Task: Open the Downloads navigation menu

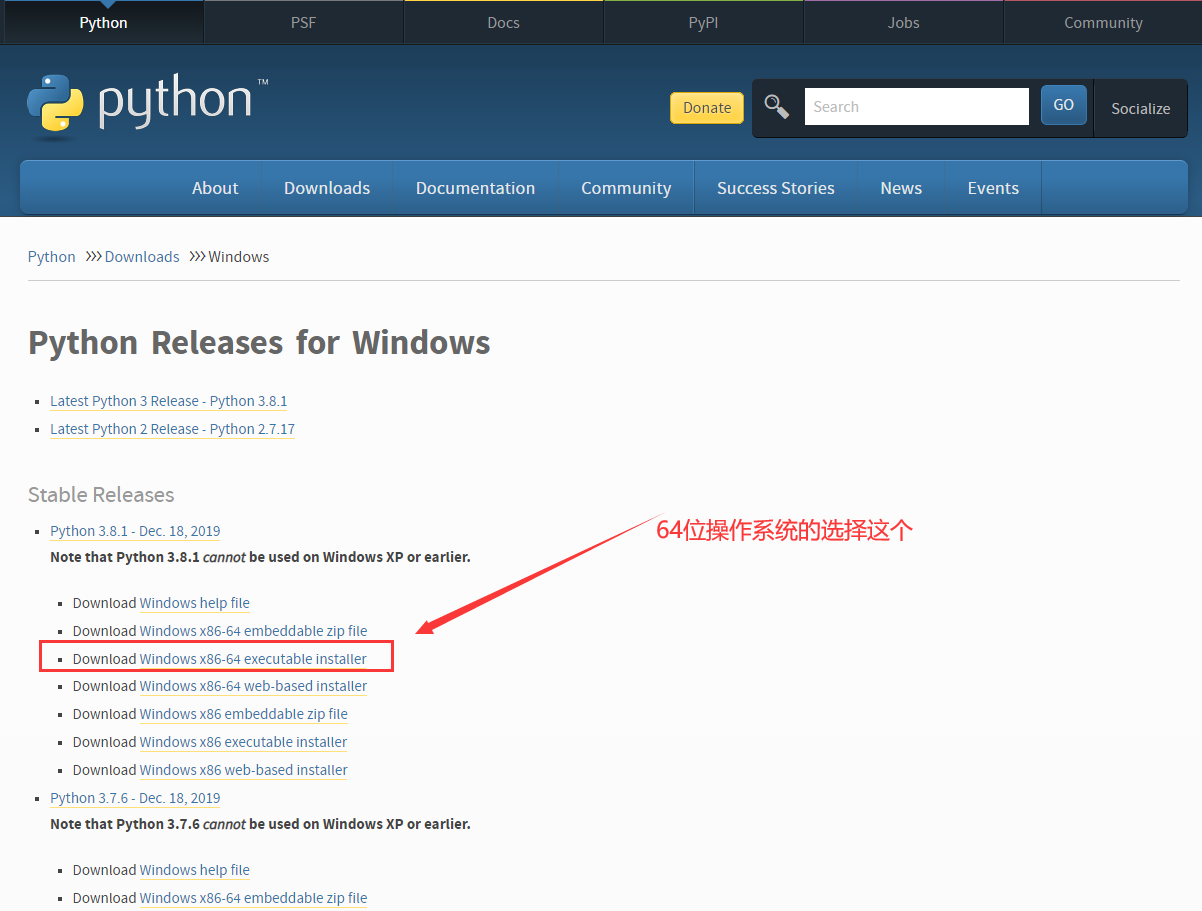Action: tap(327, 188)
